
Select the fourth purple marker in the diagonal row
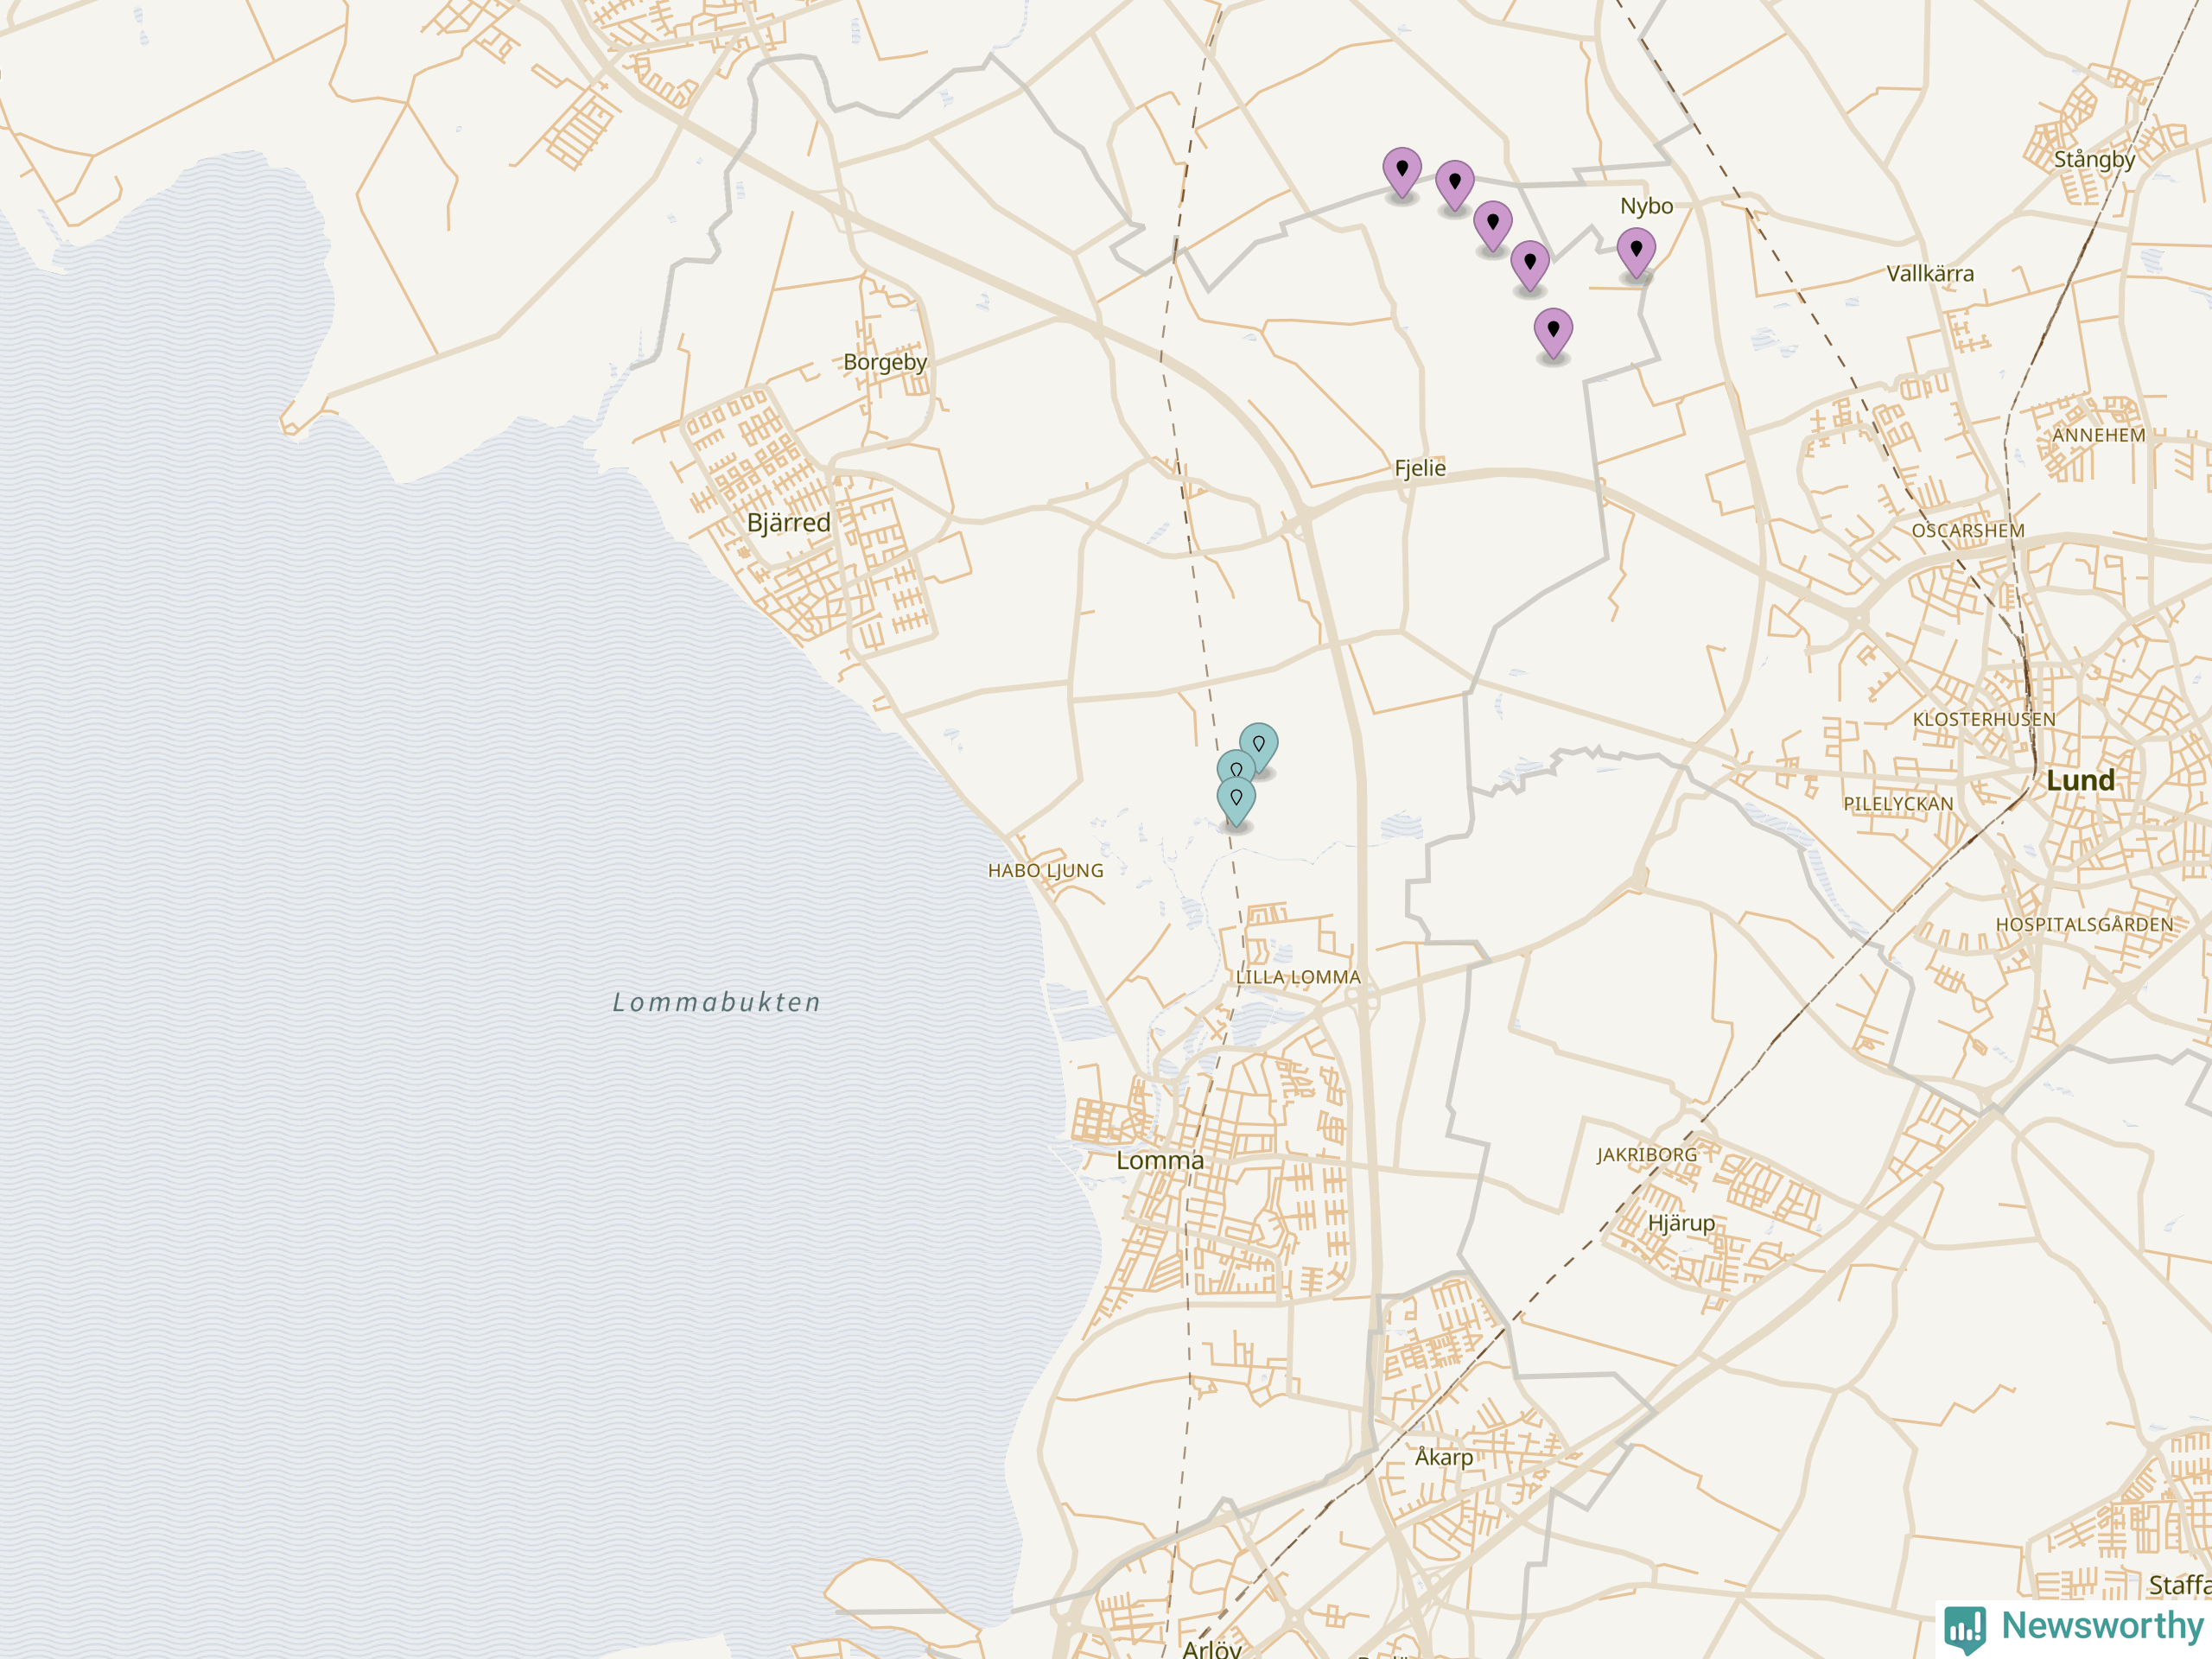pos(1530,266)
